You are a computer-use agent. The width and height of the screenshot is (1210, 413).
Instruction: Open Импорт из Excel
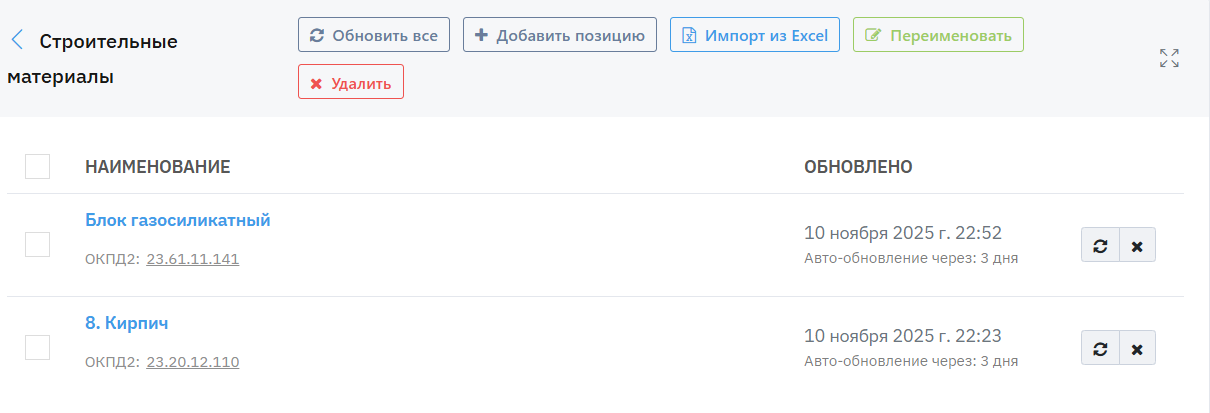pyautogui.click(x=755, y=35)
